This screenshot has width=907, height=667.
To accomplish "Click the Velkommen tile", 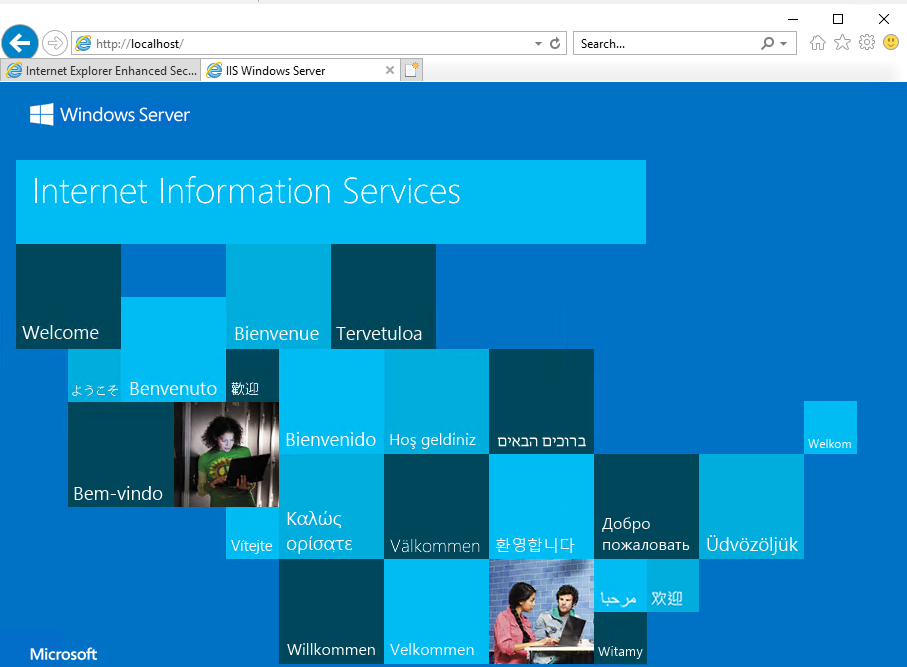I will pos(436,611).
